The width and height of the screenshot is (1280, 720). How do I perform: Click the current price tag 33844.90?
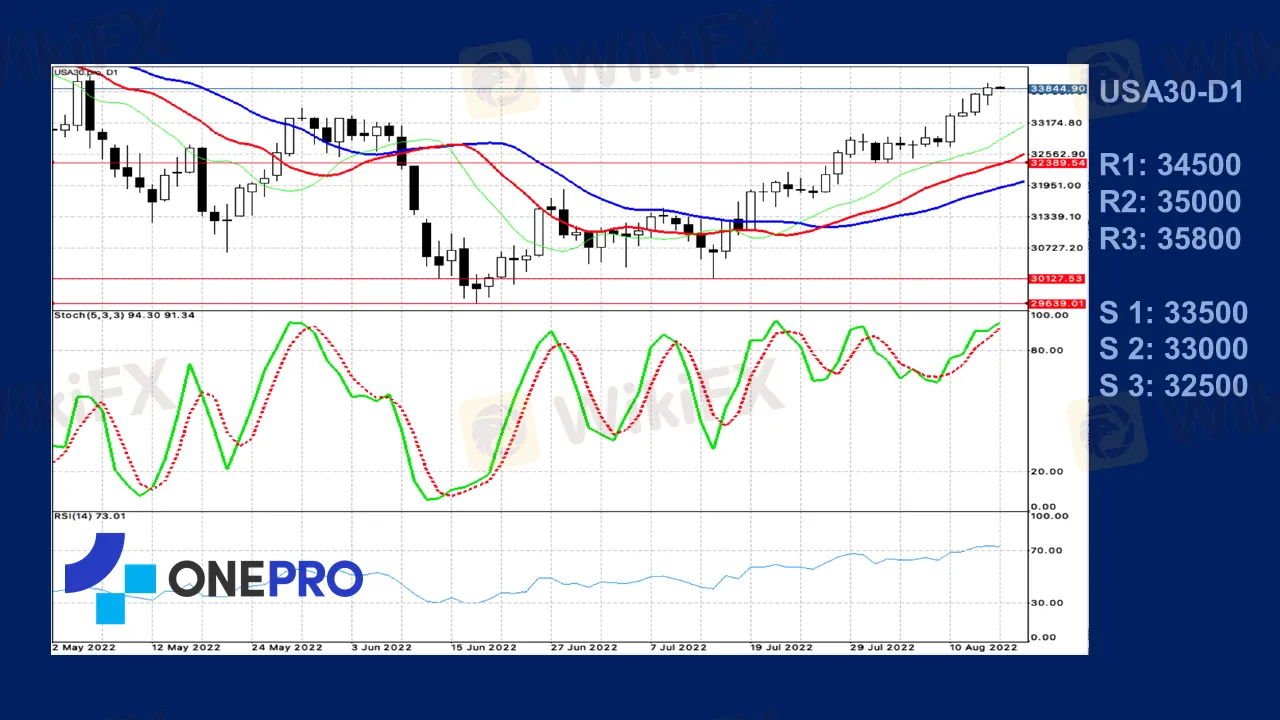pyautogui.click(x=1057, y=89)
